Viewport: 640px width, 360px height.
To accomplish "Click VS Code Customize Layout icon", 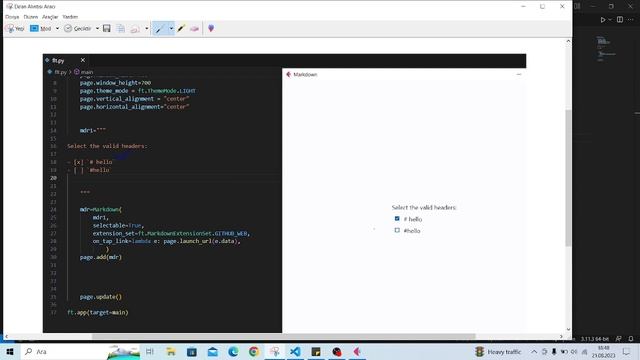I will (x=578, y=6).
